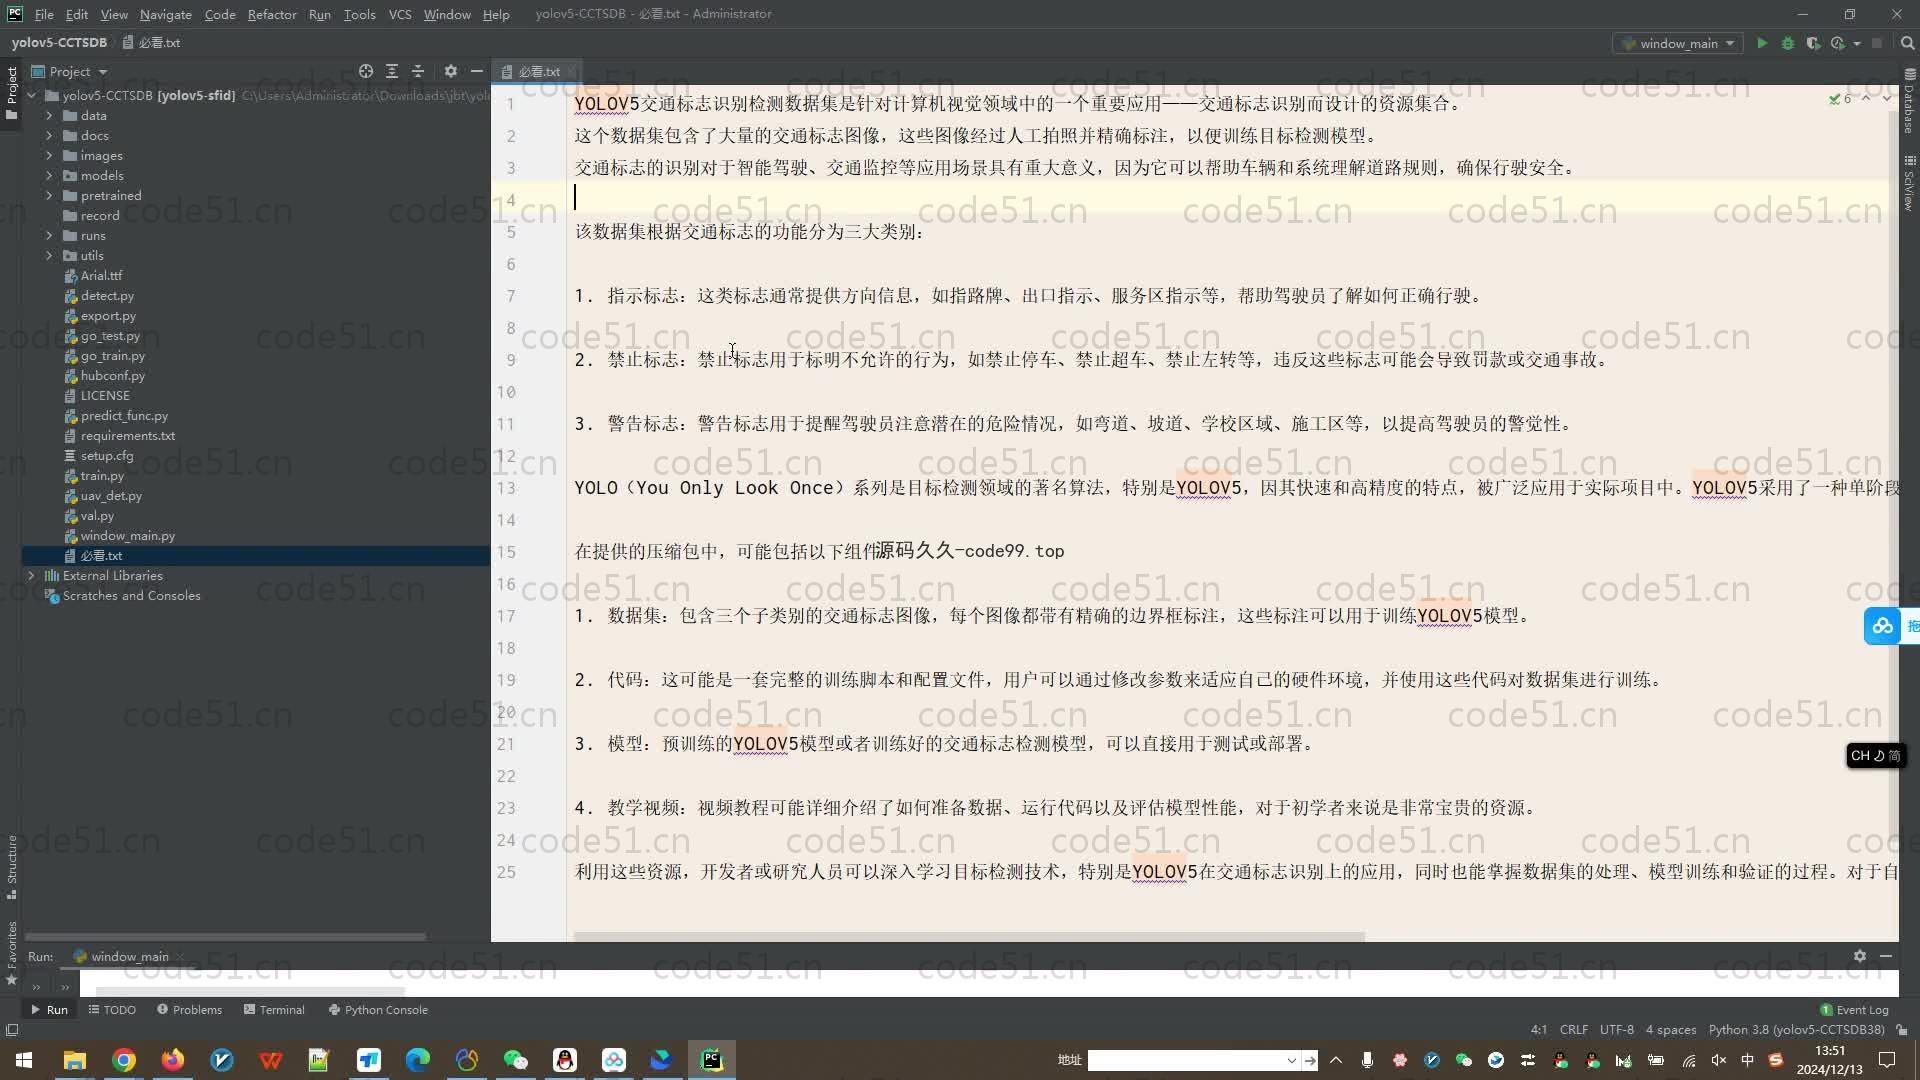Click the editor horizontal scrollbar

(968, 936)
